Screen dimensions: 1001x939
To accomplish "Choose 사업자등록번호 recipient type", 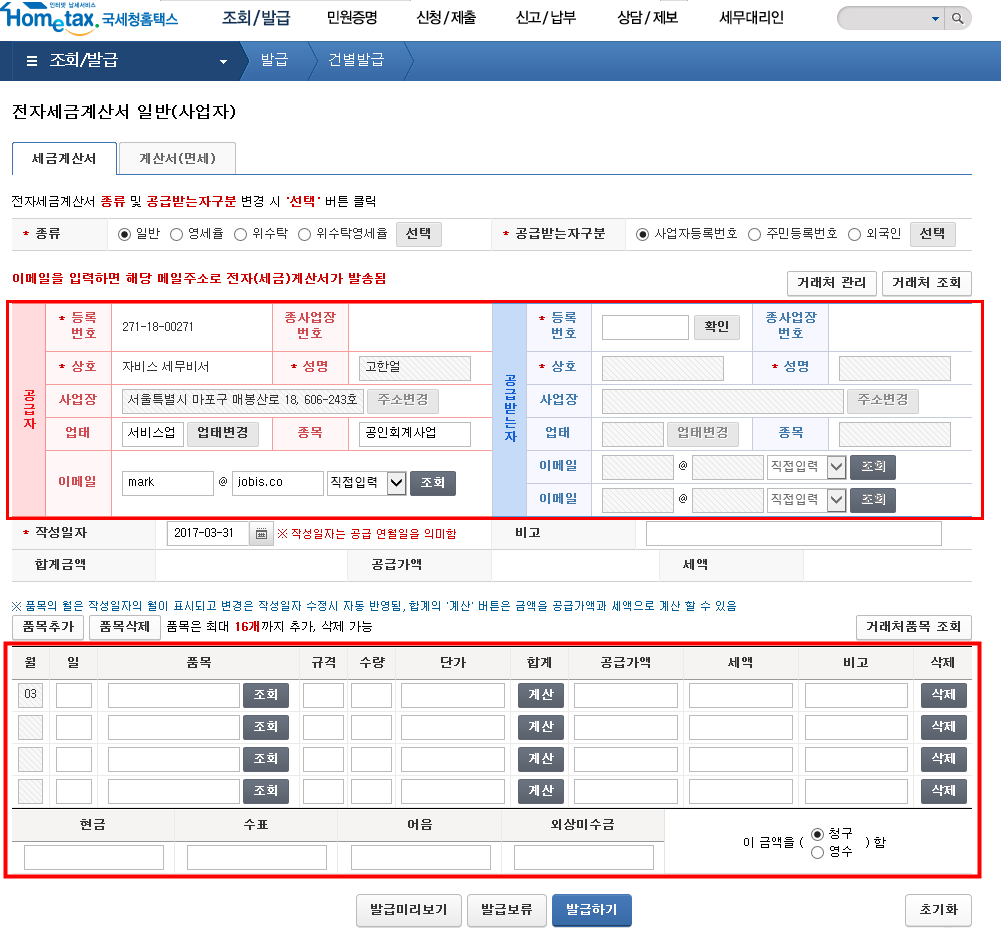I will (642, 234).
